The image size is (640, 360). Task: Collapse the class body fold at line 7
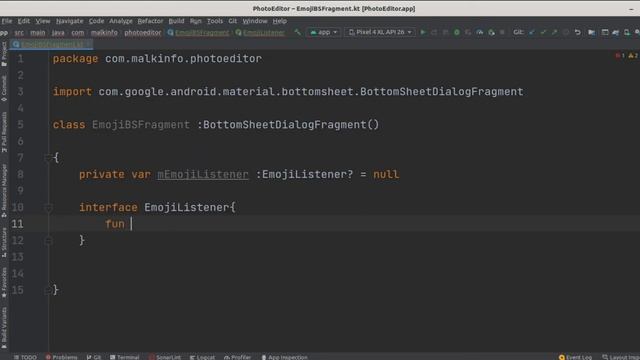pyautogui.click(x=48, y=158)
